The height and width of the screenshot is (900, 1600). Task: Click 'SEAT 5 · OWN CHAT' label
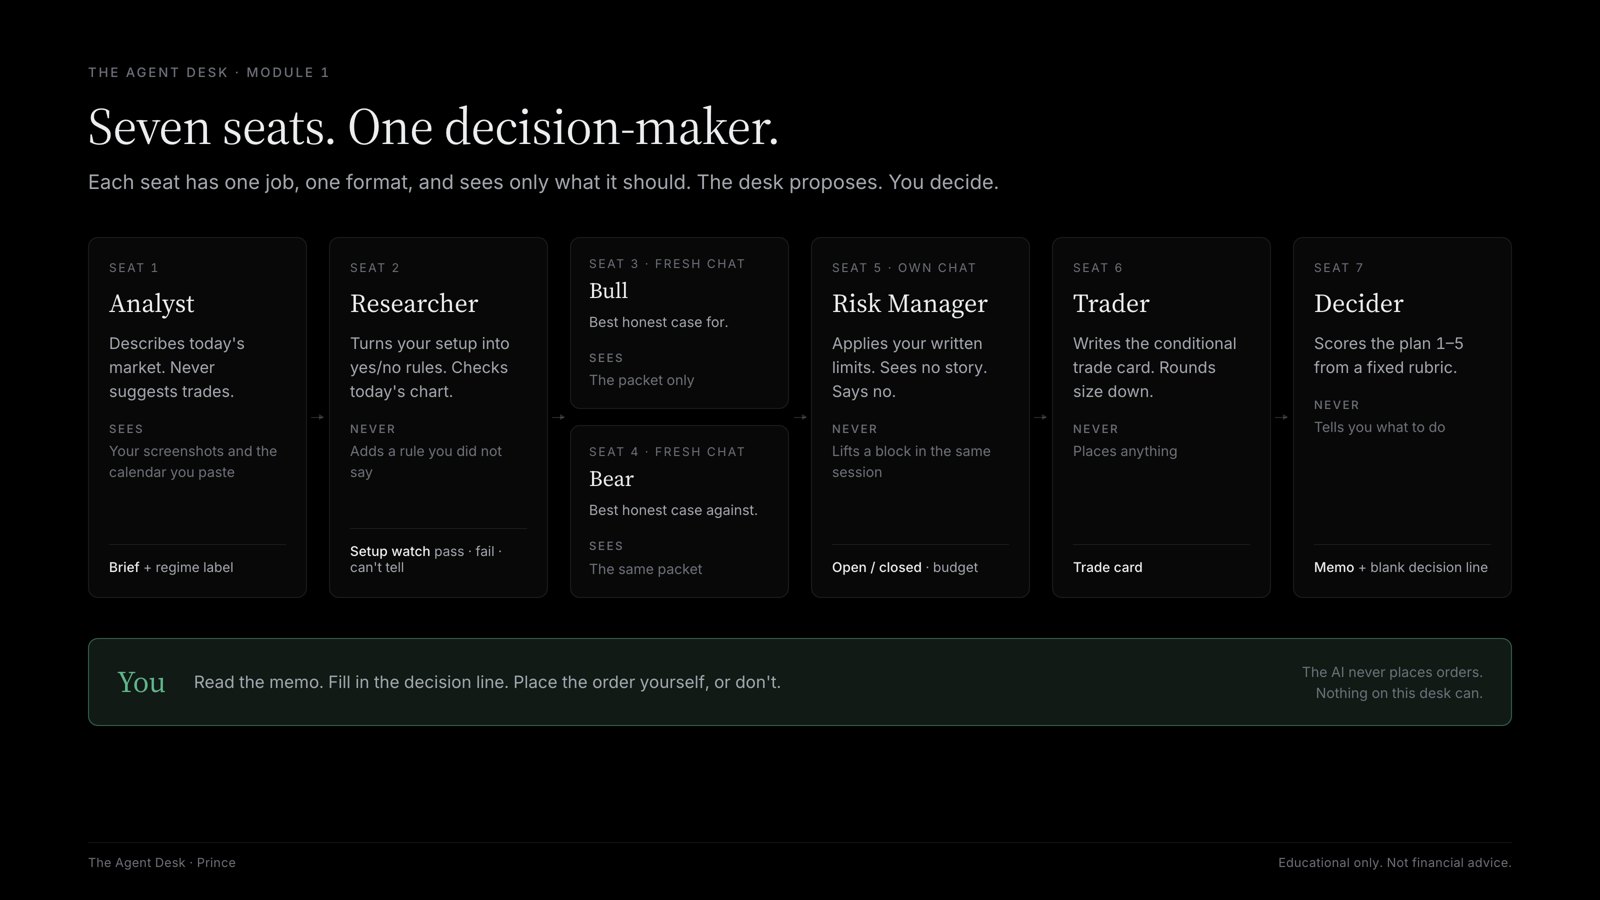pyautogui.click(x=904, y=268)
